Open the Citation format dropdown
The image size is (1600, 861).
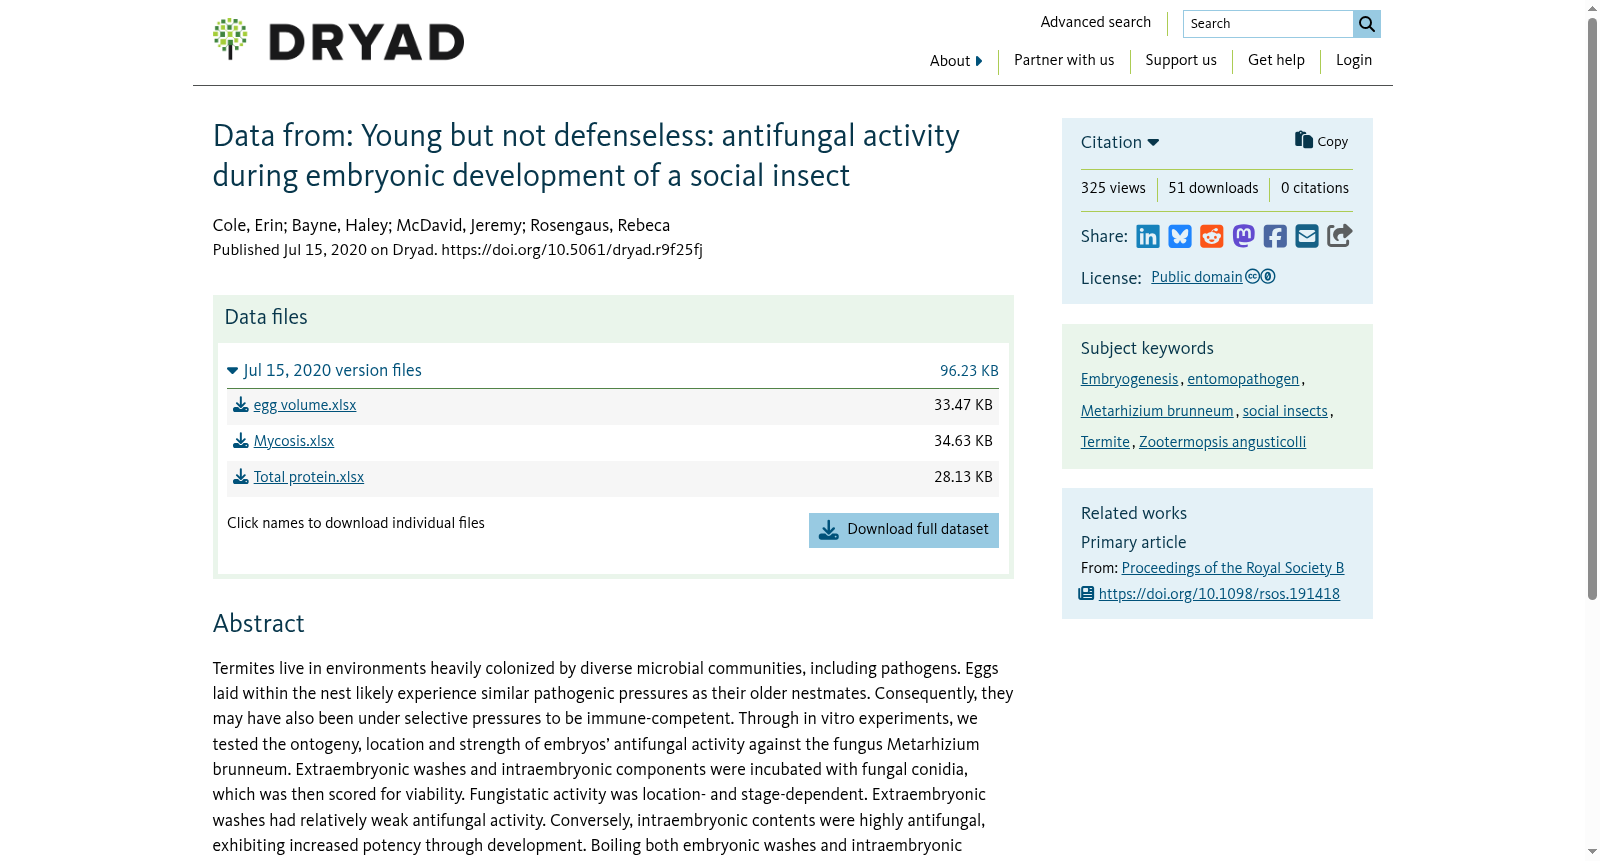(x=1120, y=142)
